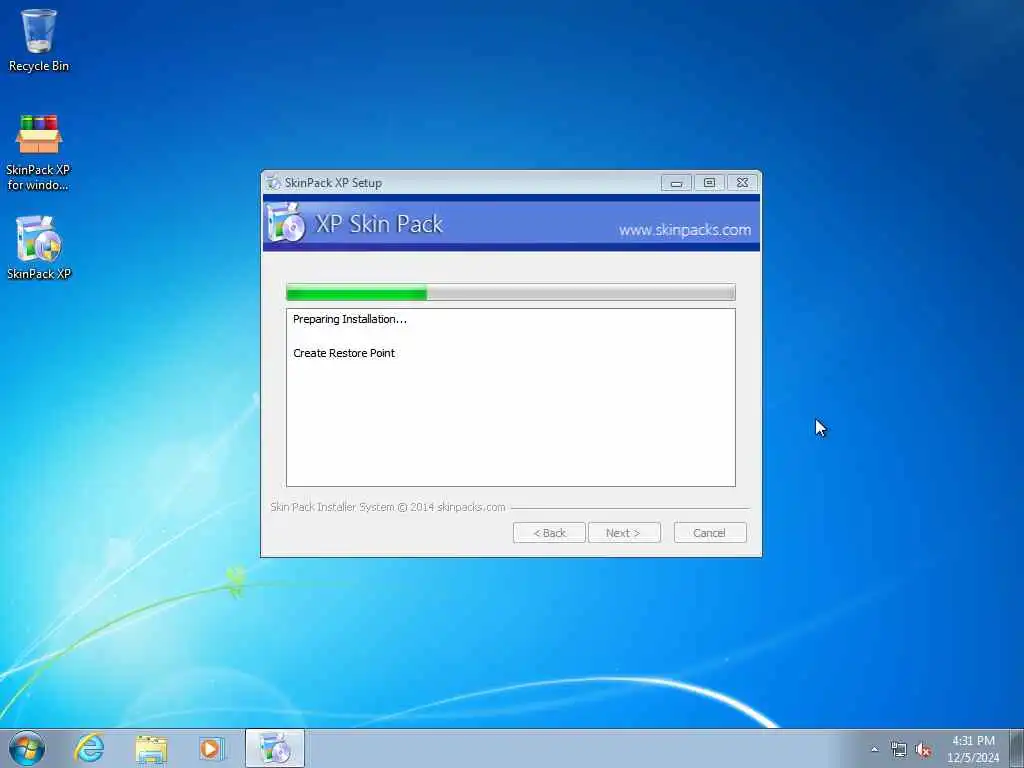
Task: Open Windows Media Player from taskbar
Action: pyautogui.click(x=212, y=748)
